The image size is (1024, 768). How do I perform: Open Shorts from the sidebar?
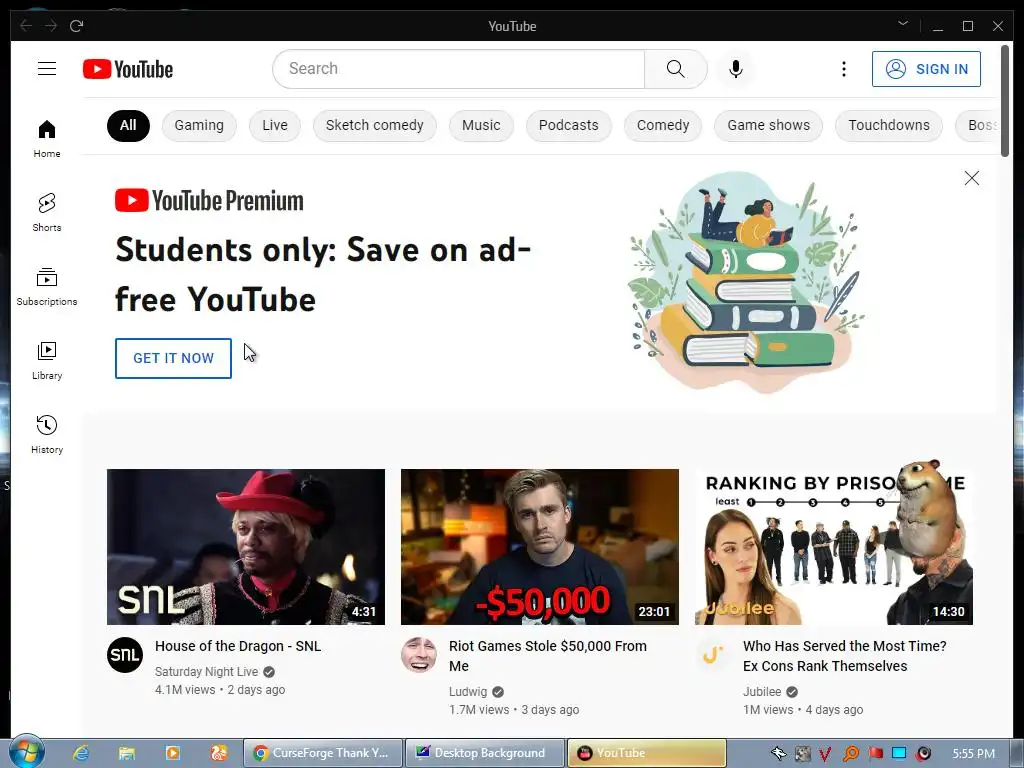click(x=47, y=212)
